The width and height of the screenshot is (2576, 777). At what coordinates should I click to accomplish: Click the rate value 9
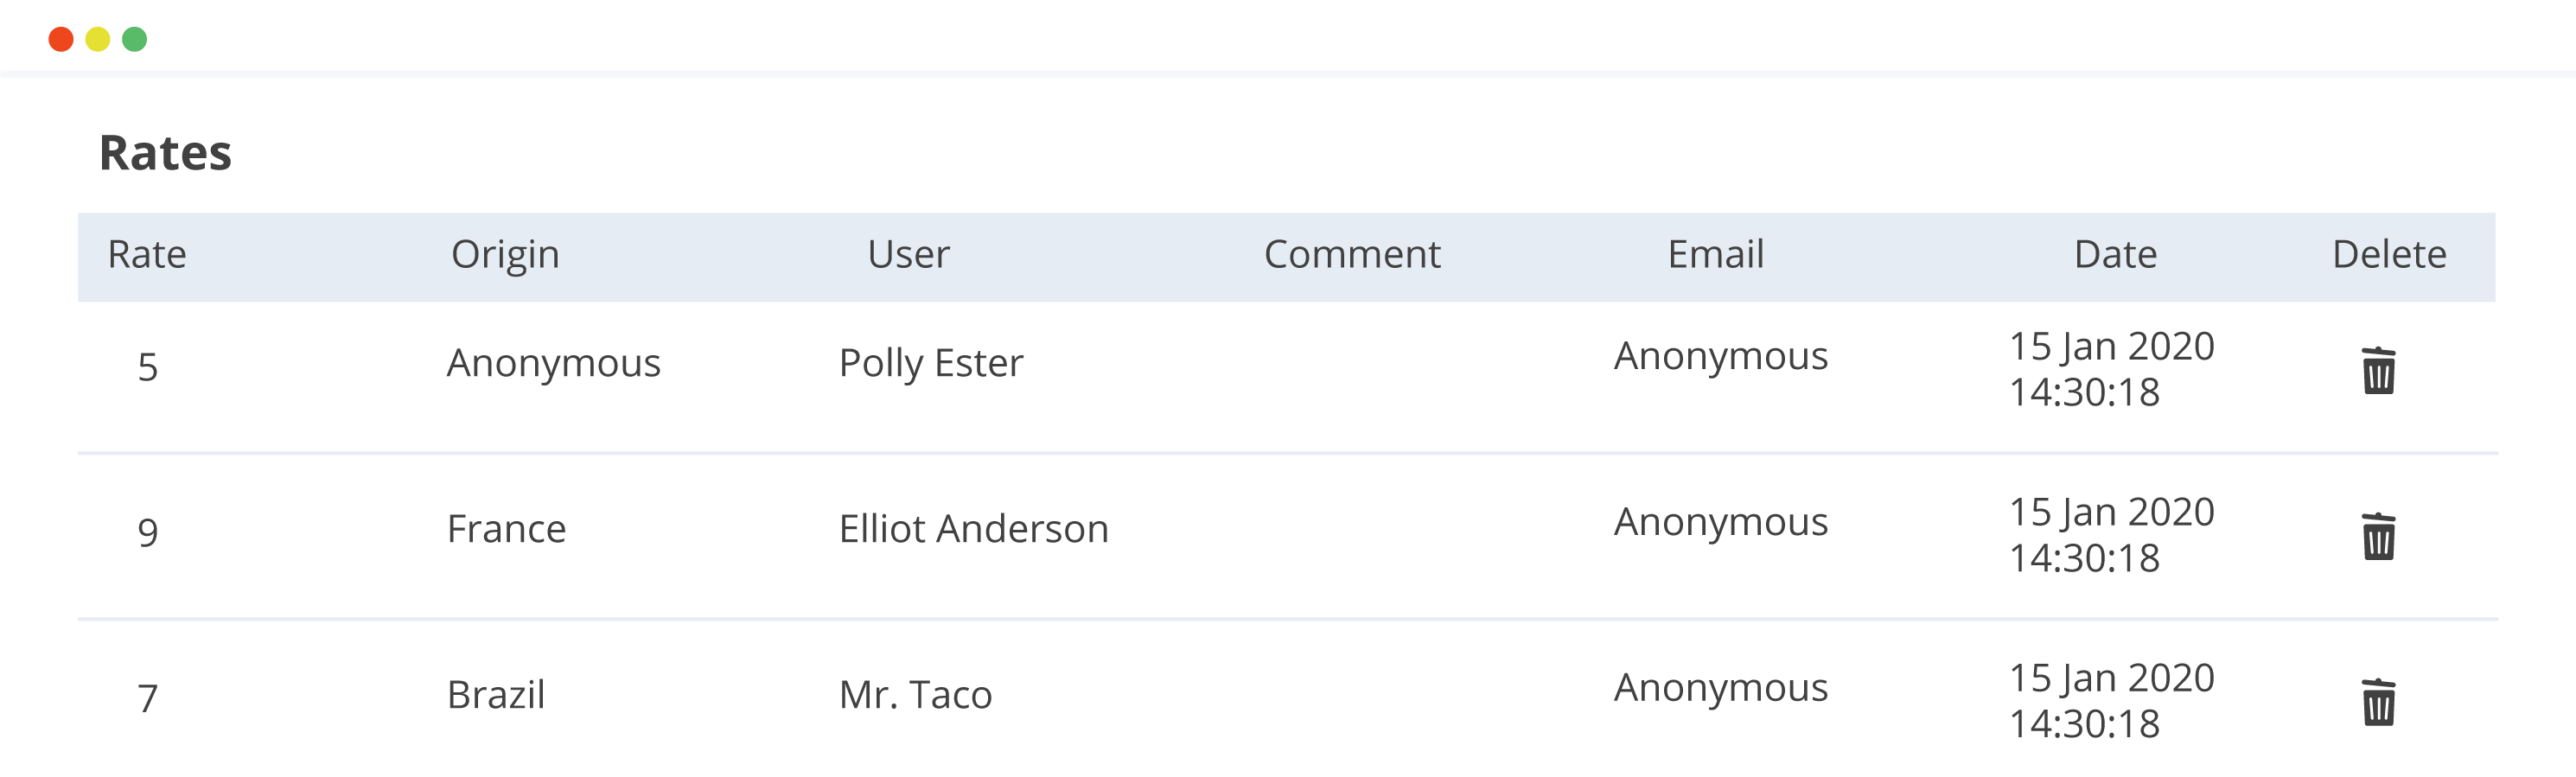(148, 533)
